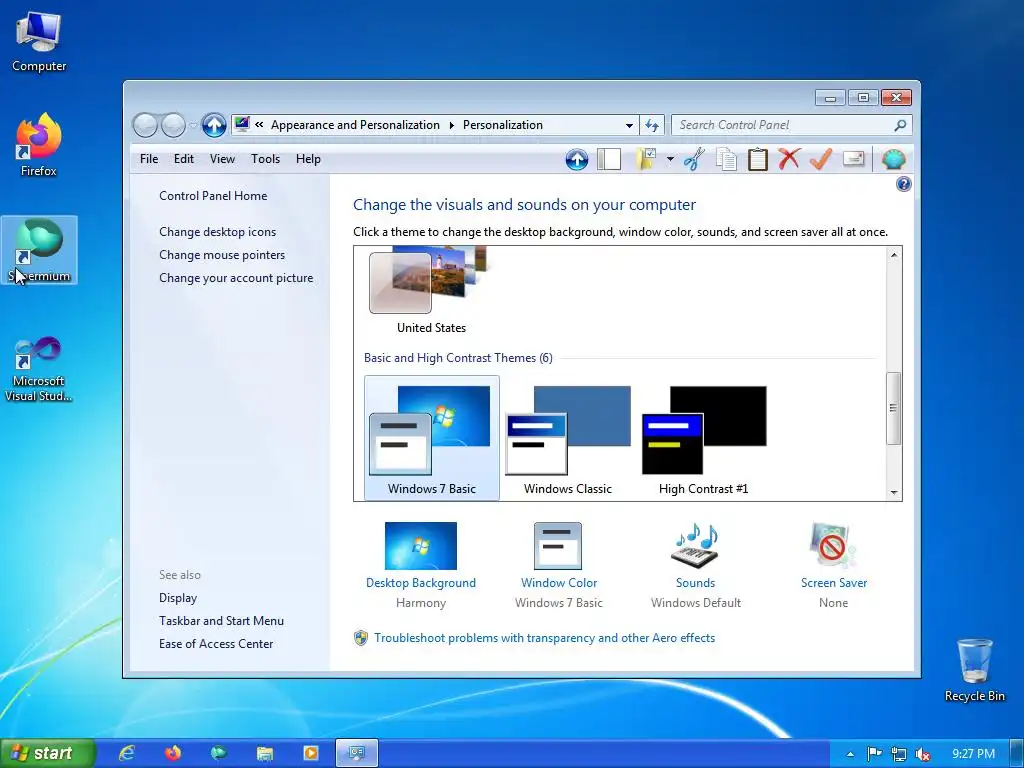Viewport: 1024px width, 768px height.
Task: Show hidden tray icons arrow
Action: (850, 754)
